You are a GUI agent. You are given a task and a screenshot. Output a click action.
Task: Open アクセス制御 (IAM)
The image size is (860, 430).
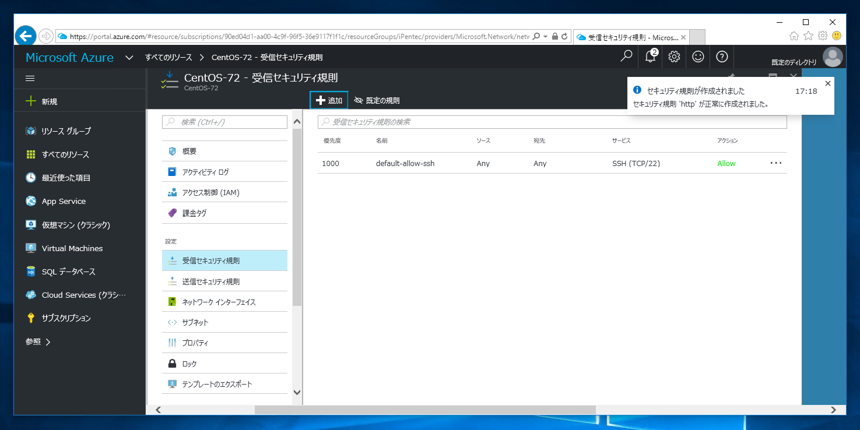[x=225, y=193]
